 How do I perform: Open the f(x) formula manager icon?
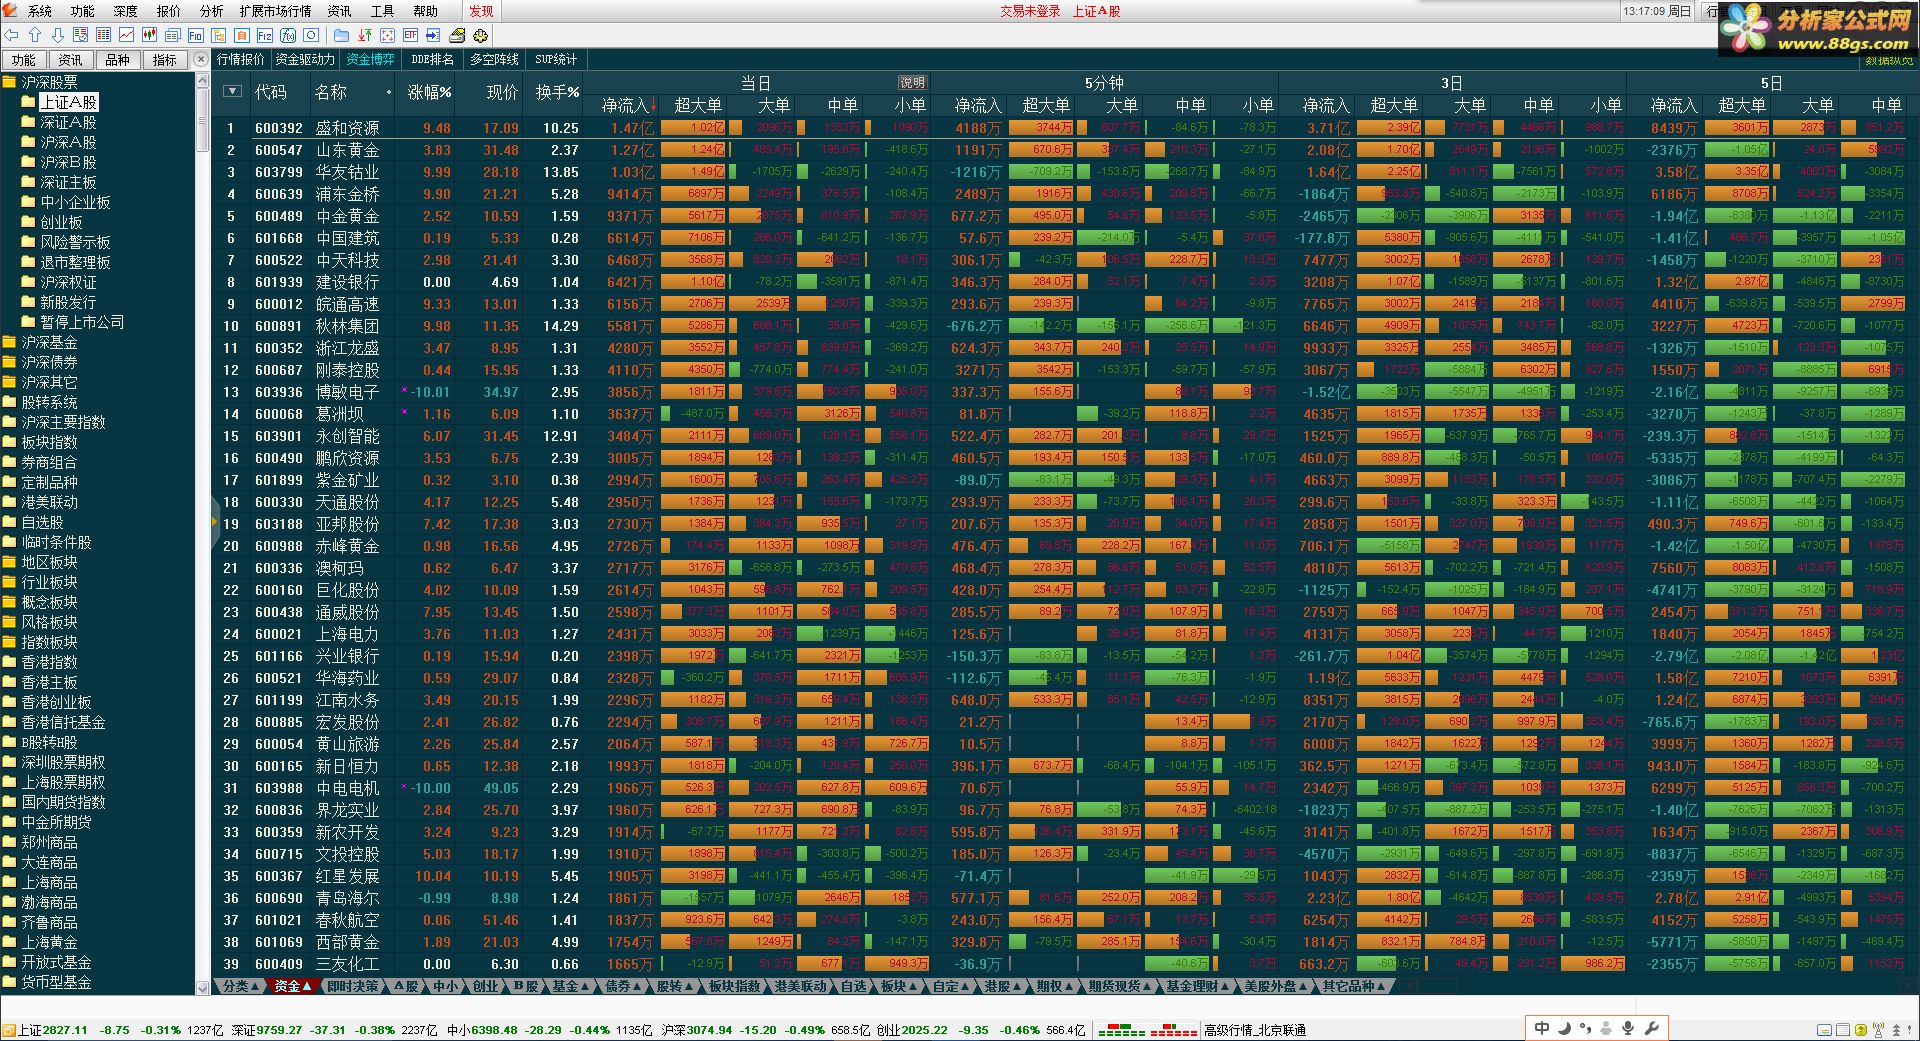pos(288,35)
